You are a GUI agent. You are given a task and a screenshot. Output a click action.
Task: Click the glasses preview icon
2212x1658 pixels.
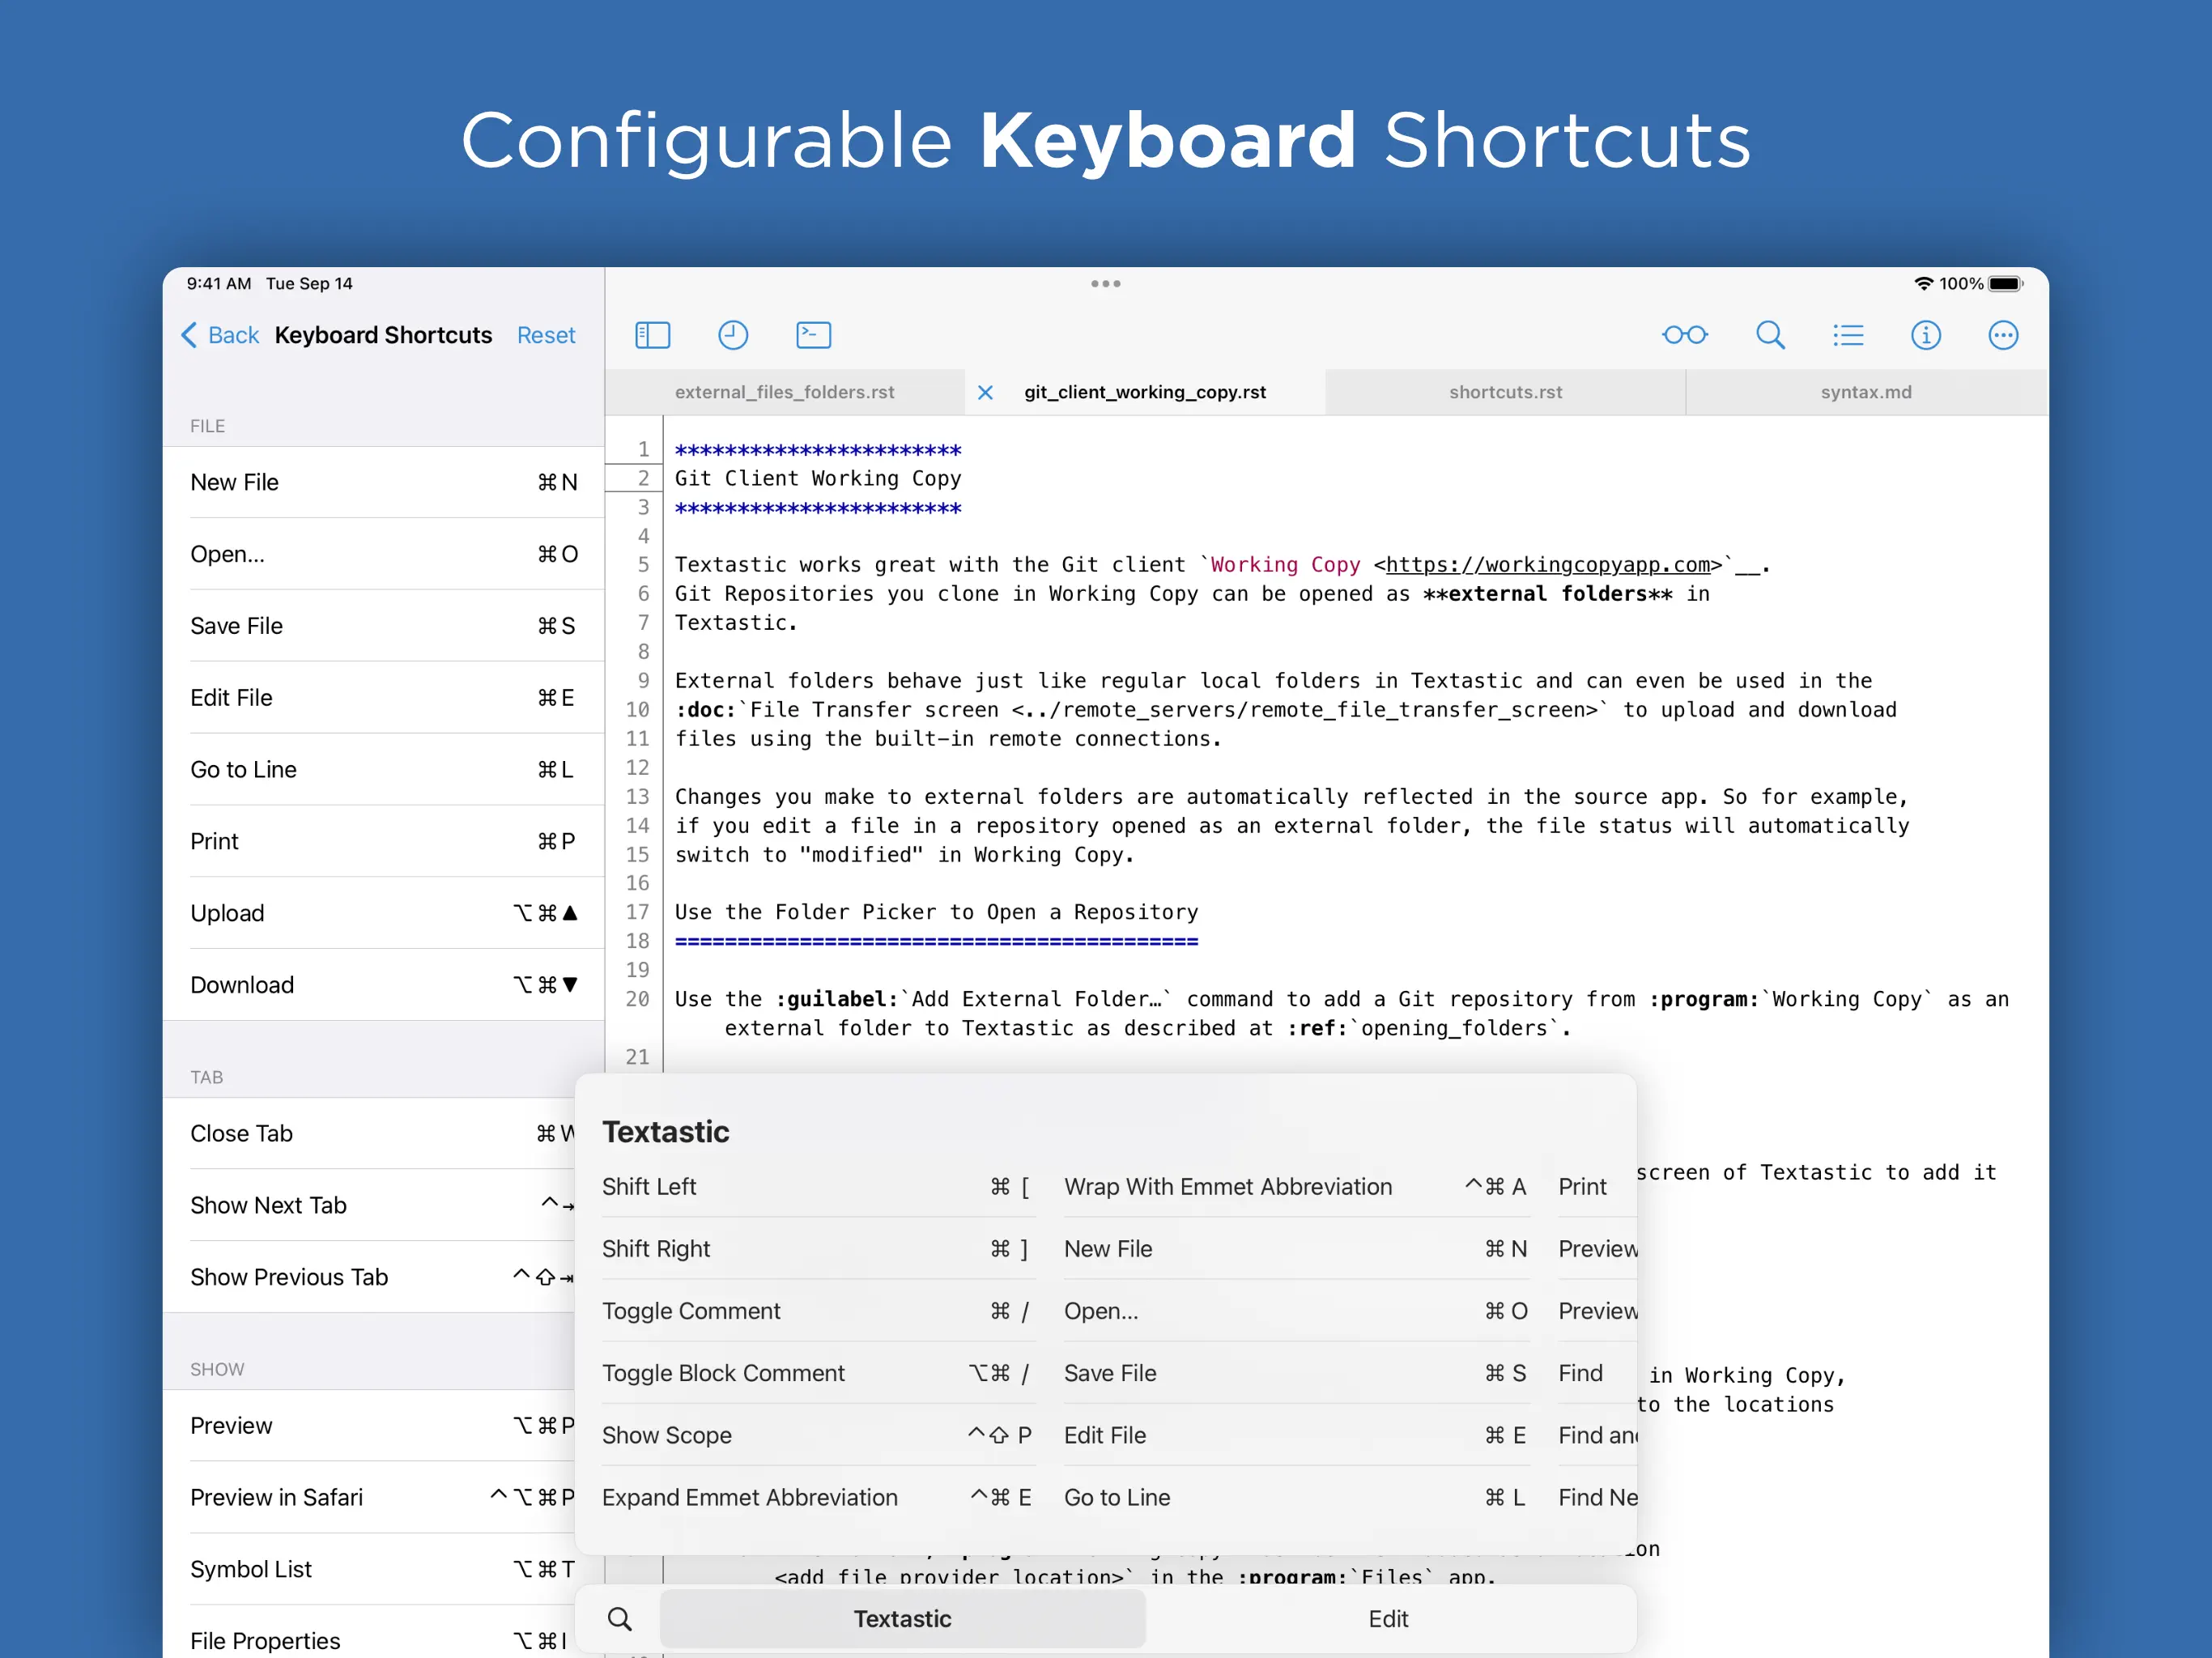1684,335
